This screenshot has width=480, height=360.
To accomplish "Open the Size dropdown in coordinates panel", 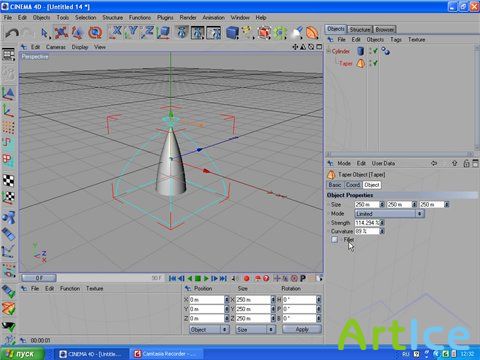I will (255, 329).
